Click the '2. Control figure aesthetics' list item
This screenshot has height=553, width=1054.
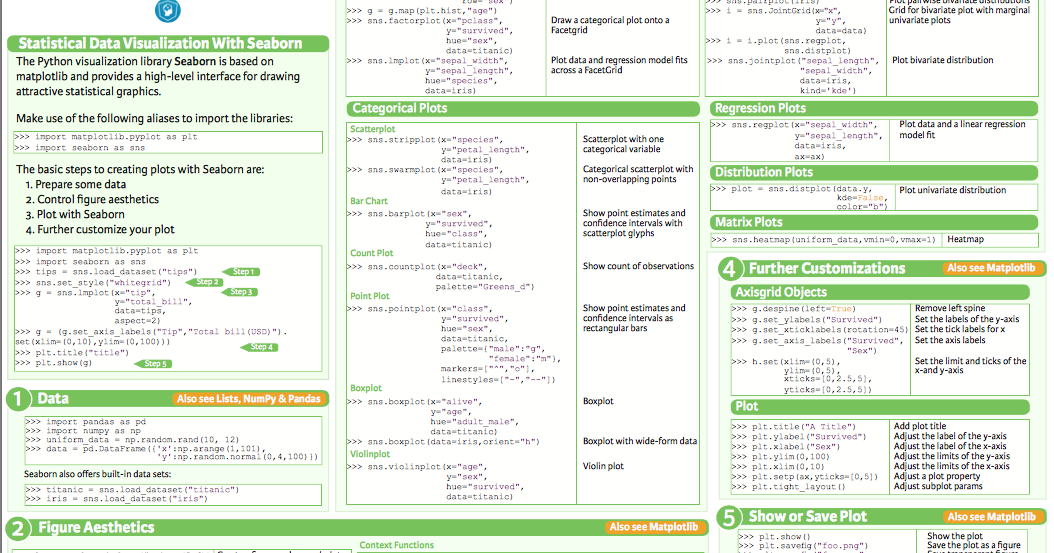coord(92,200)
